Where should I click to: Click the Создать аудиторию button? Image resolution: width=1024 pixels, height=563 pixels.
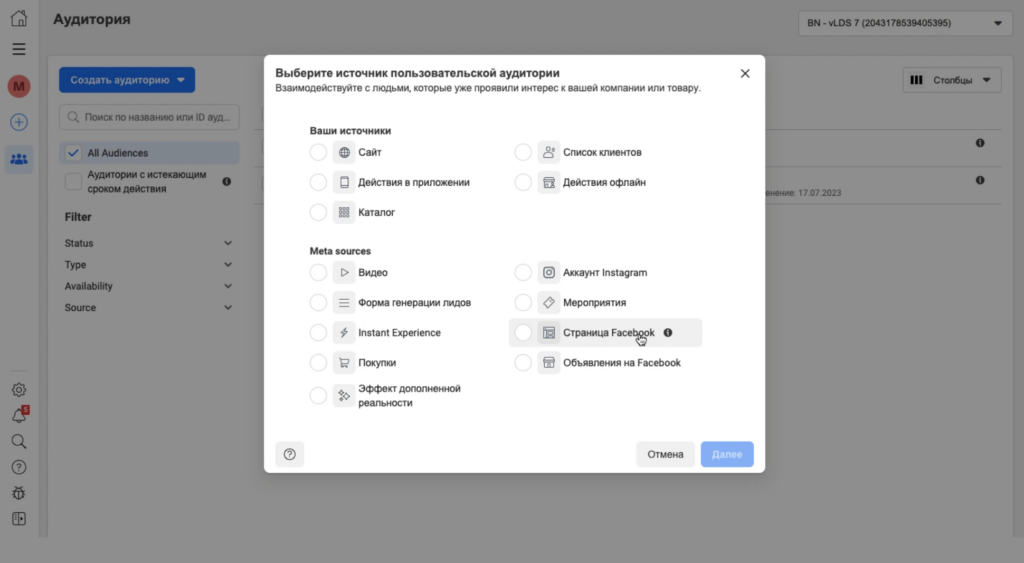[126, 80]
